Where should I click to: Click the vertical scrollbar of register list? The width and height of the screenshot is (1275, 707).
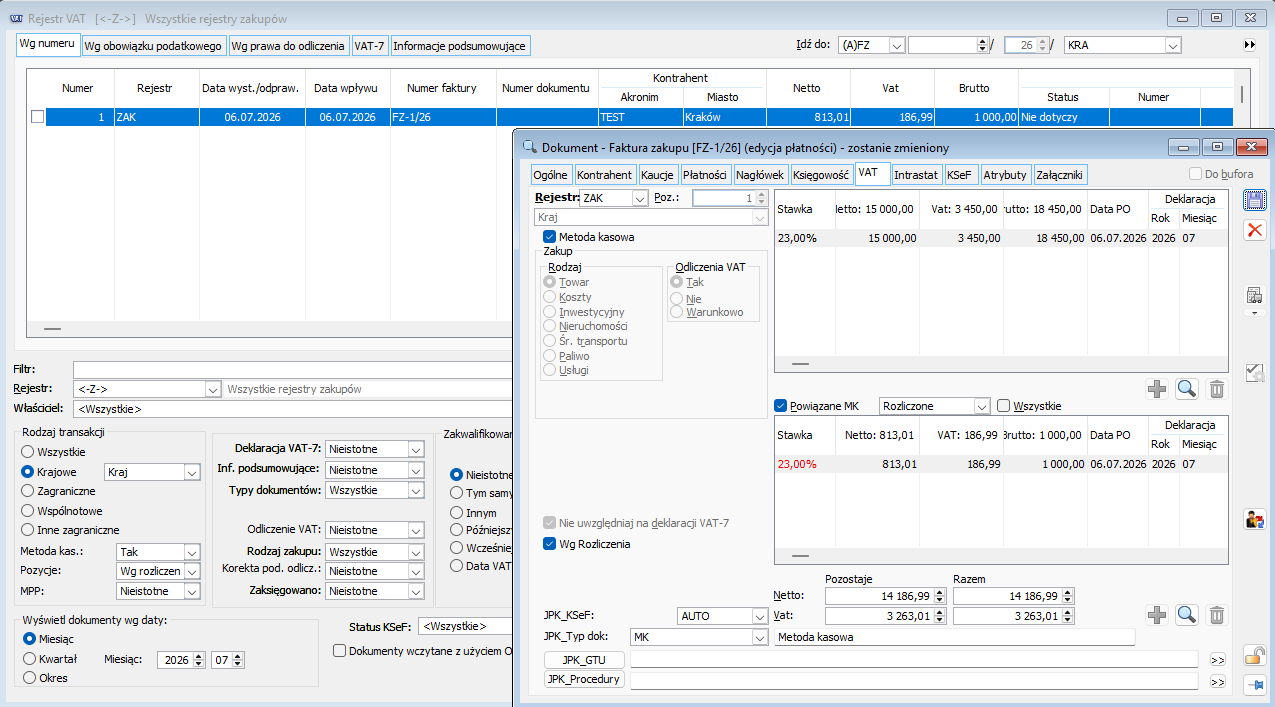click(x=1242, y=95)
